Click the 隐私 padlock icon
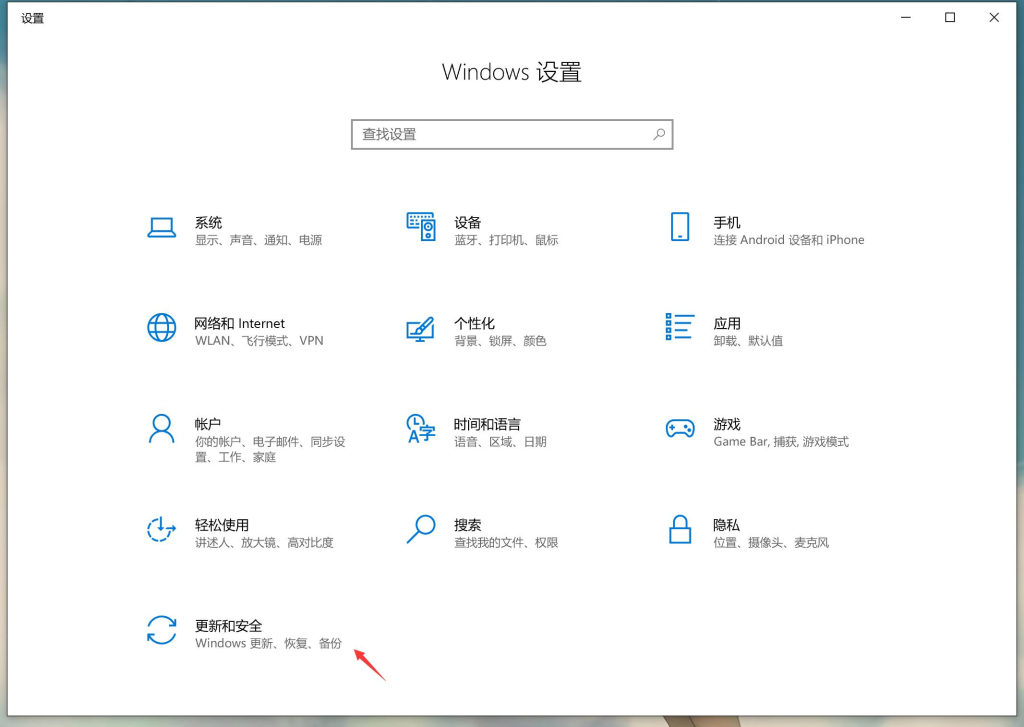This screenshot has width=1024, height=727. [x=680, y=529]
